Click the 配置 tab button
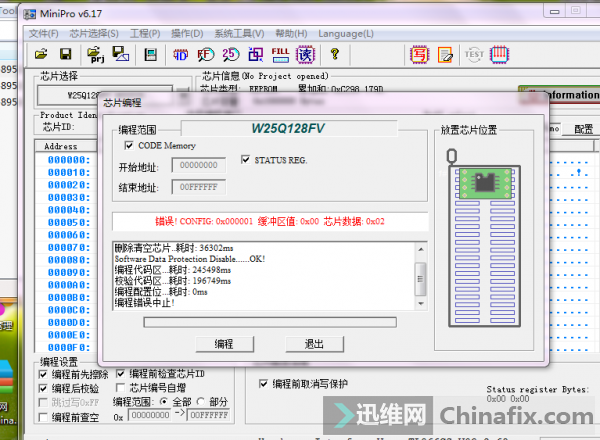Viewport: 600px width, 440px height. (x=583, y=129)
